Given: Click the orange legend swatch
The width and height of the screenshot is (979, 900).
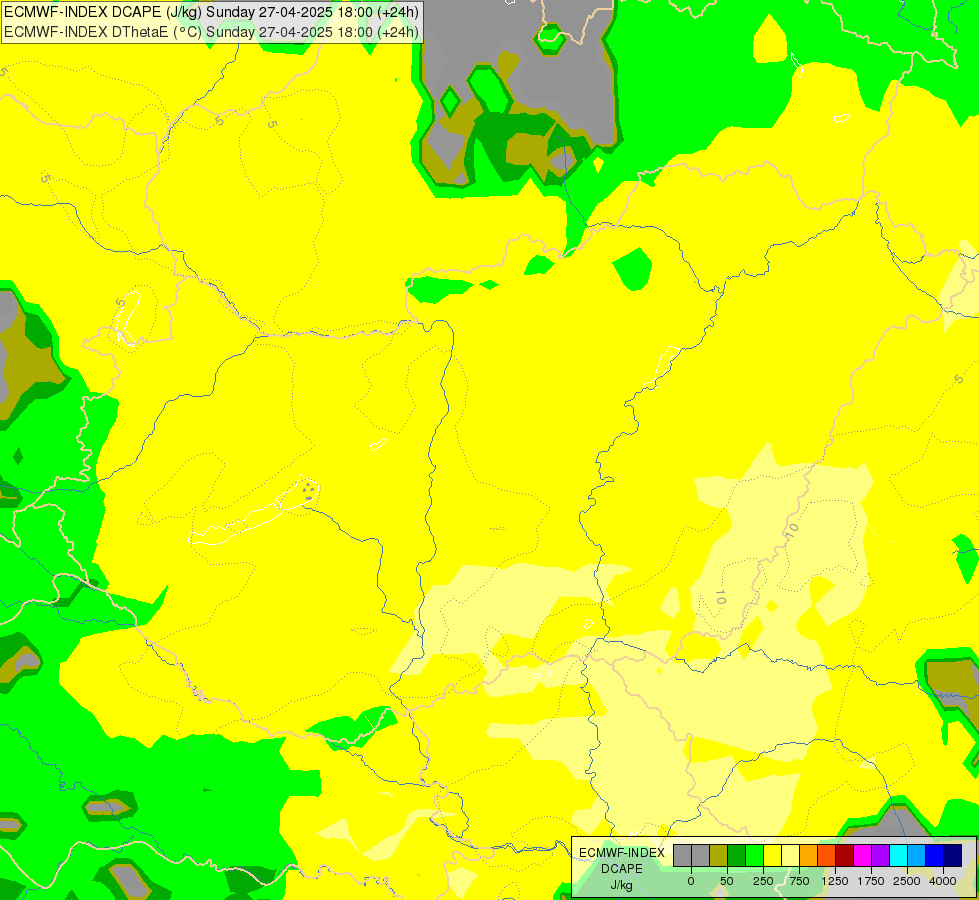Looking at the screenshot, I should click(x=809, y=856).
